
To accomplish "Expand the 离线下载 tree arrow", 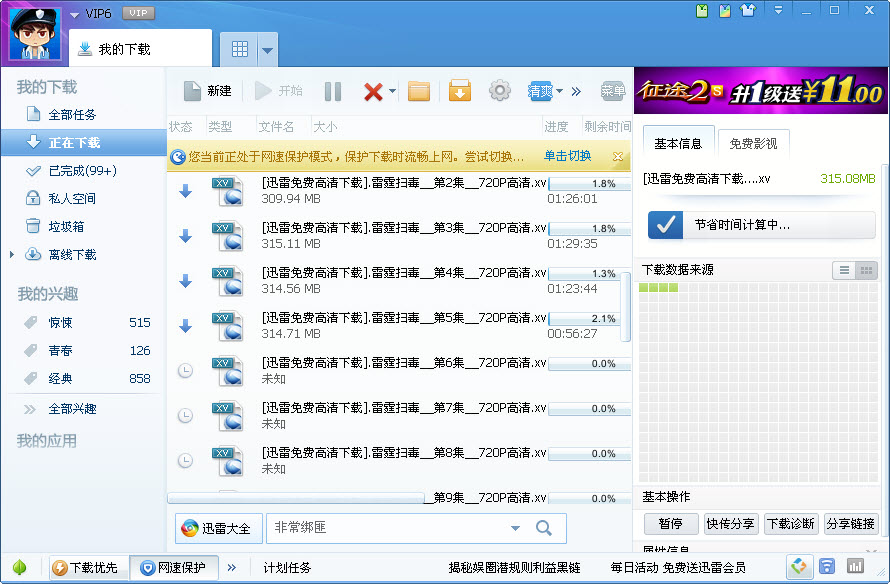I will 11,254.
